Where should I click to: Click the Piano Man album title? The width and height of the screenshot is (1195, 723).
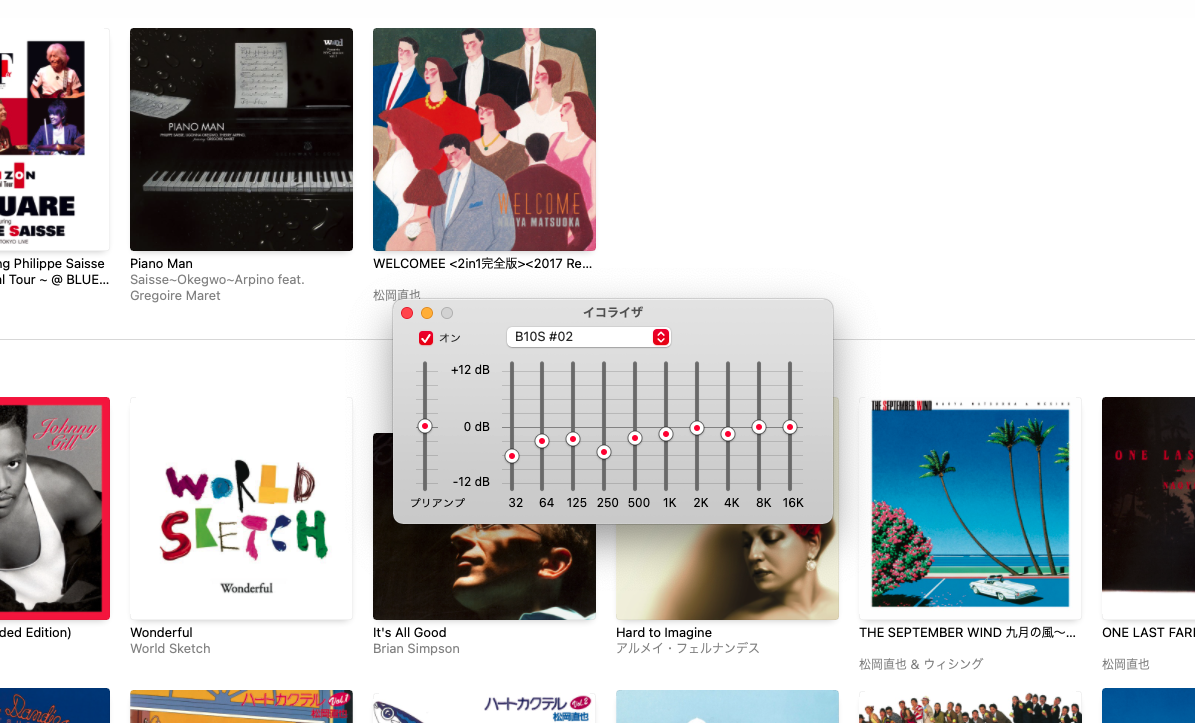point(162,264)
